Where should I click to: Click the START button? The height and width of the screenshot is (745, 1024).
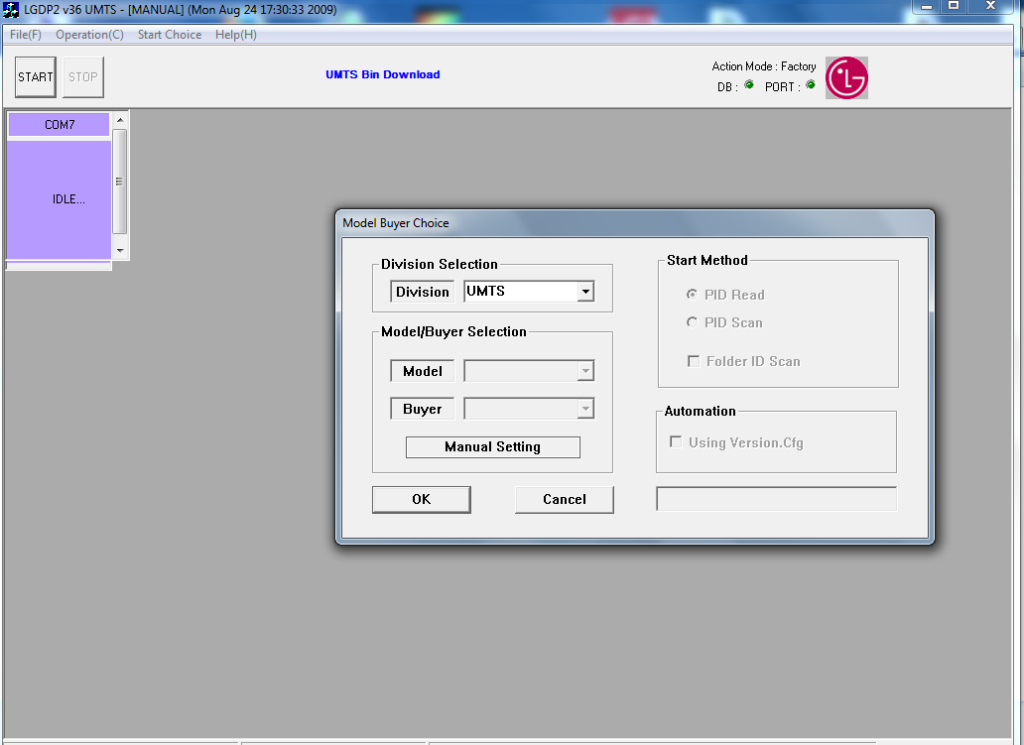[35, 77]
